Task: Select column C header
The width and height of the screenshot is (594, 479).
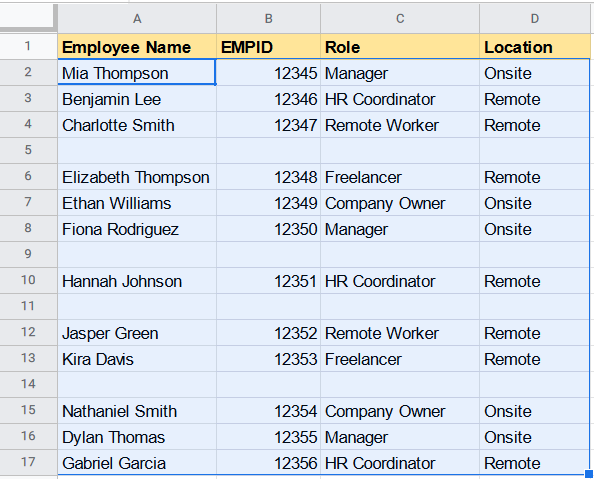Action: 400,18
